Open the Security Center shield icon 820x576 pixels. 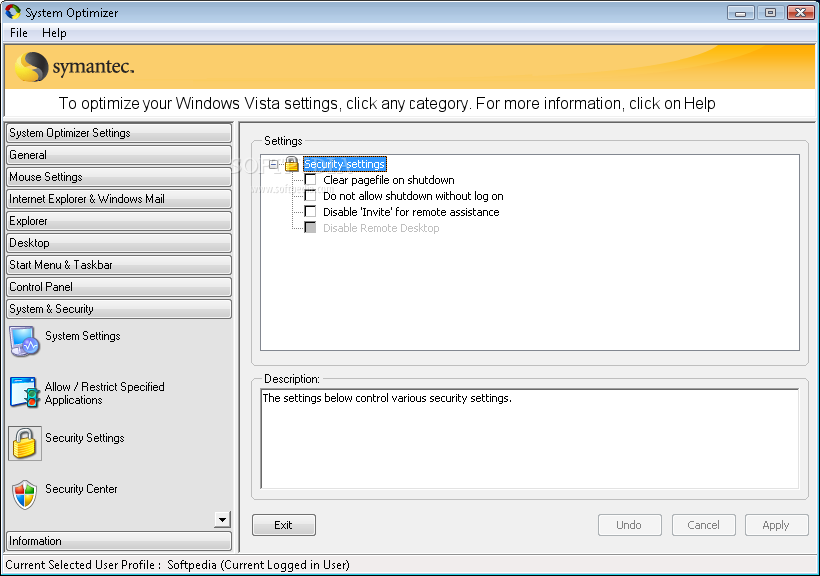click(25, 494)
